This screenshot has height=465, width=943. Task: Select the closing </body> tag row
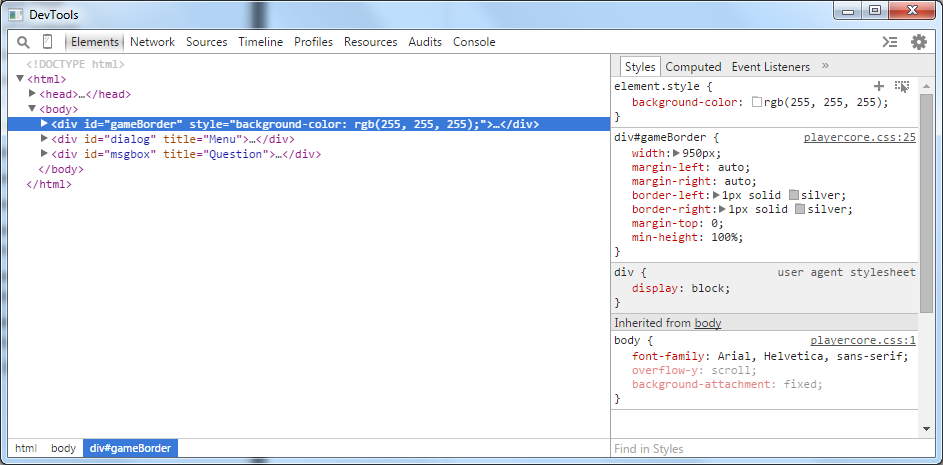(61, 170)
